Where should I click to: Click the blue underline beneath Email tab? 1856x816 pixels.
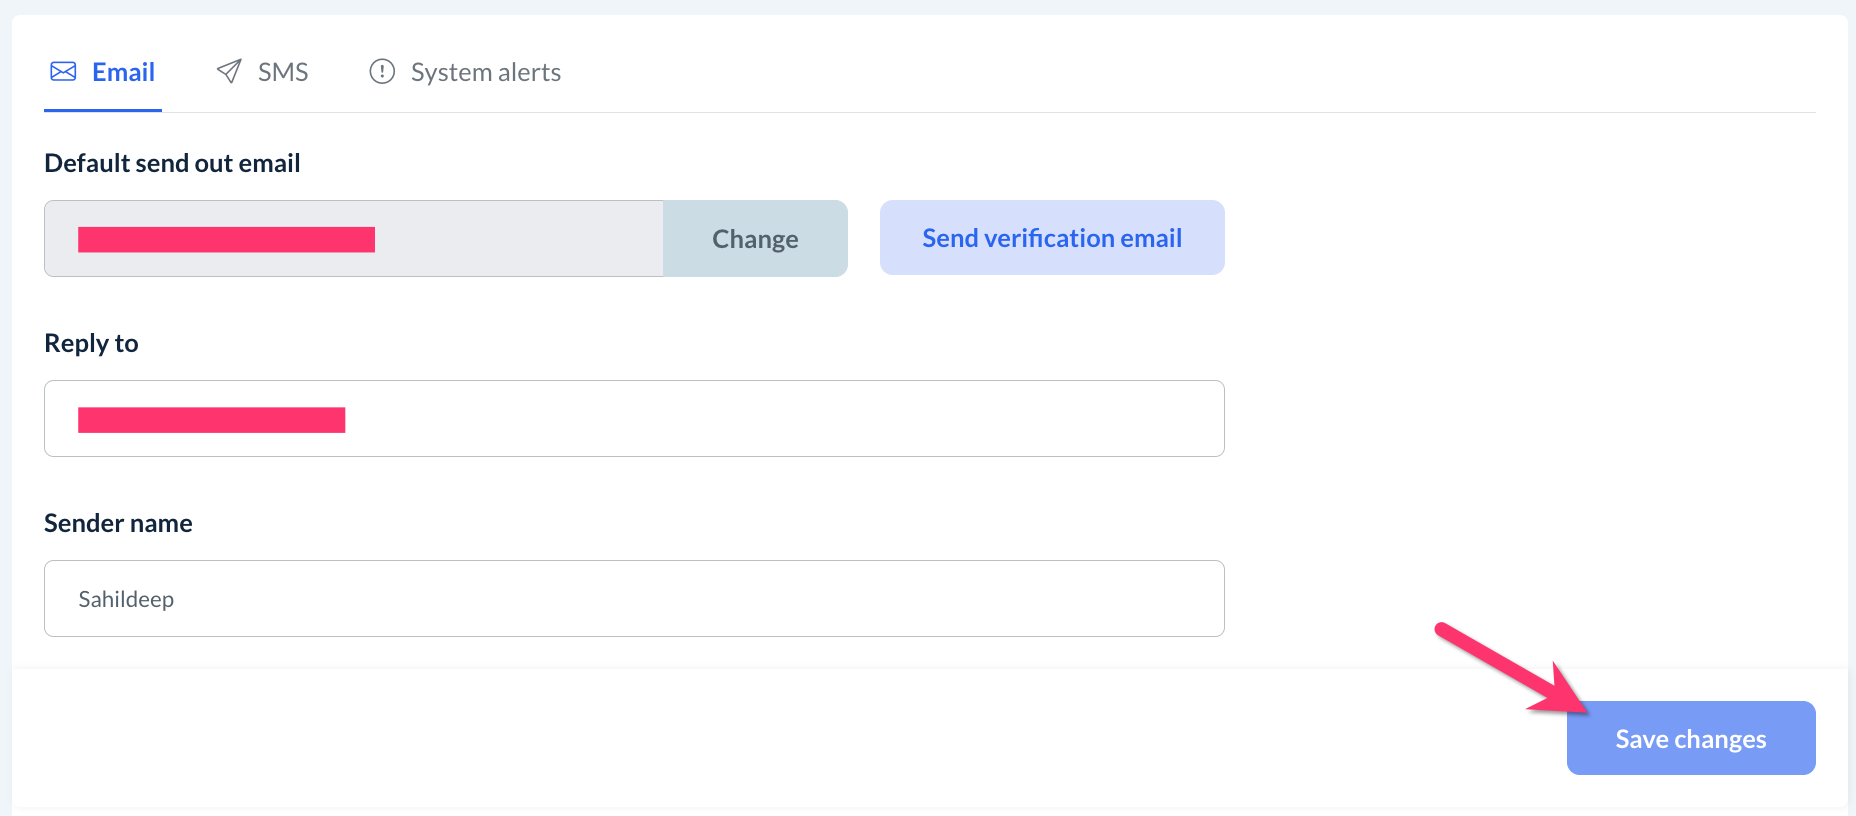click(x=103, y=110)
